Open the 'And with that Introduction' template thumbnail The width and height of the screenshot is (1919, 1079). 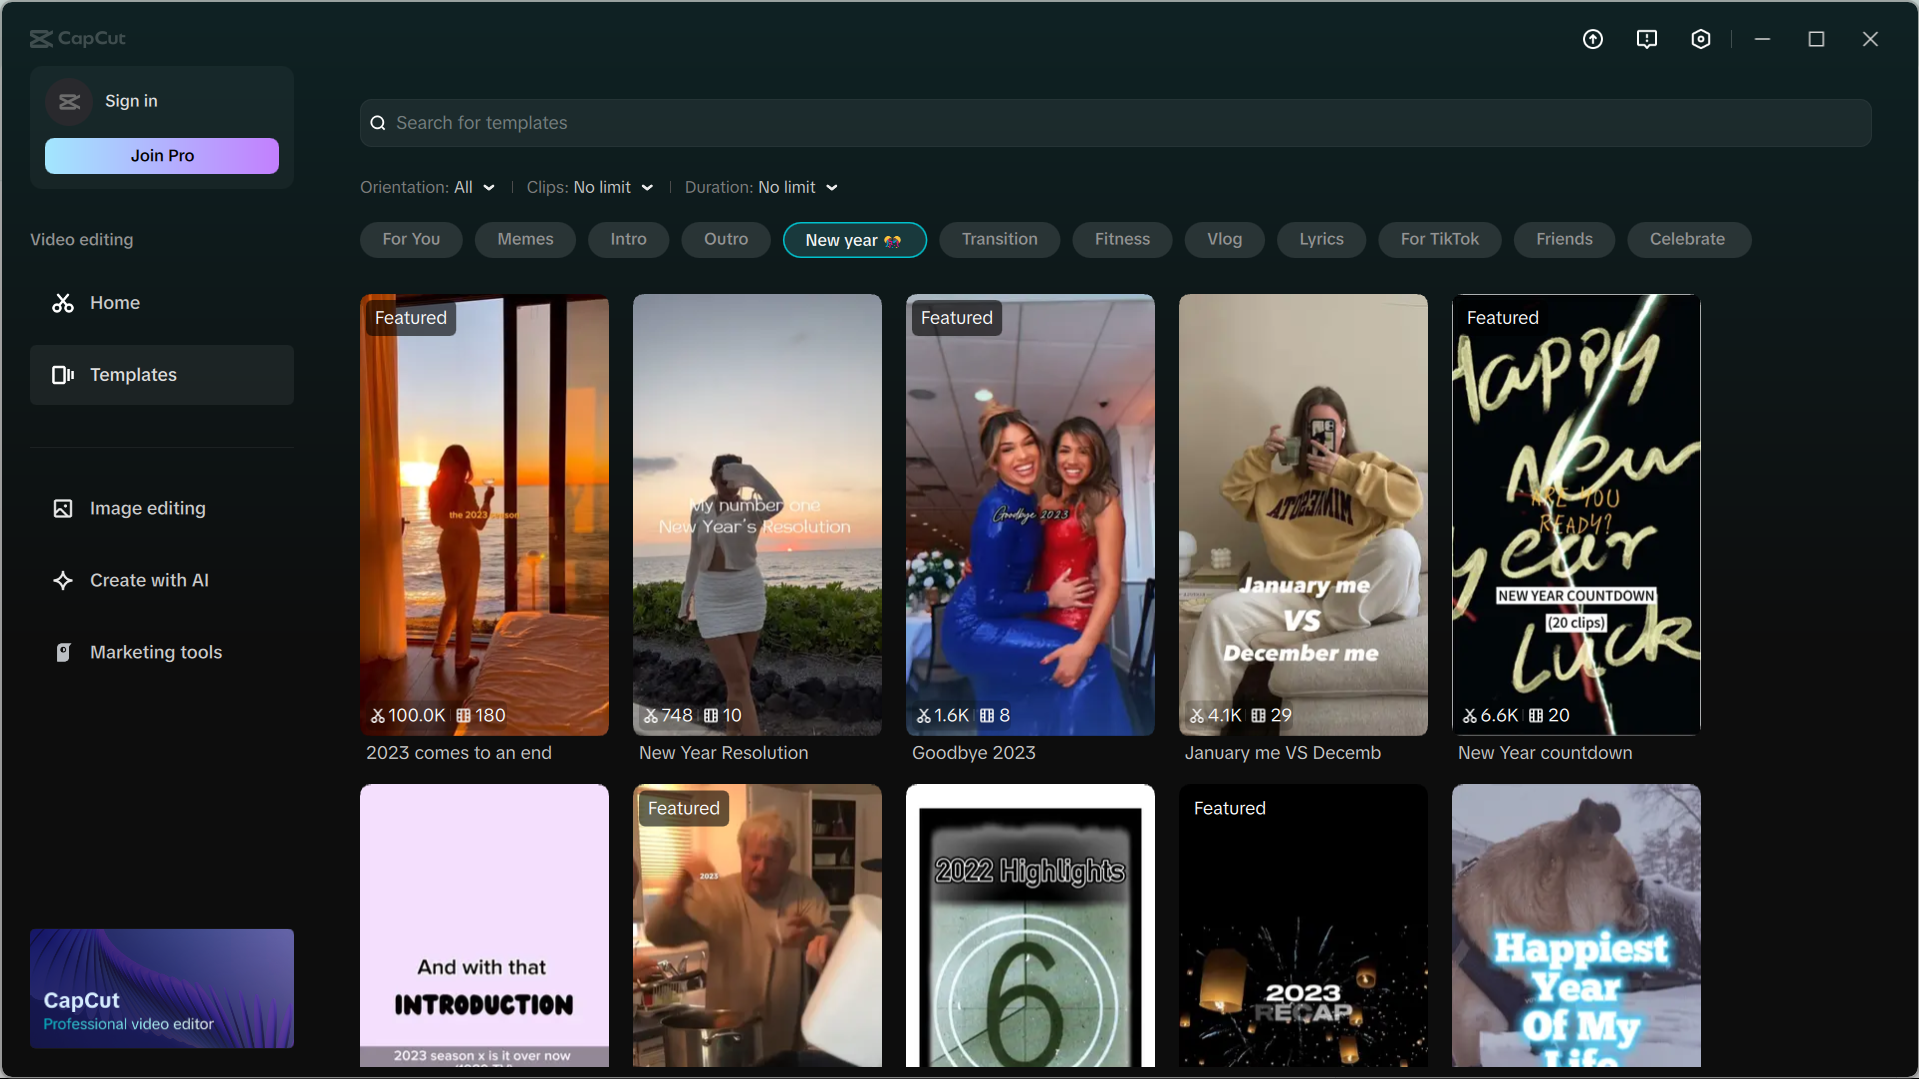tap(484, 925)
